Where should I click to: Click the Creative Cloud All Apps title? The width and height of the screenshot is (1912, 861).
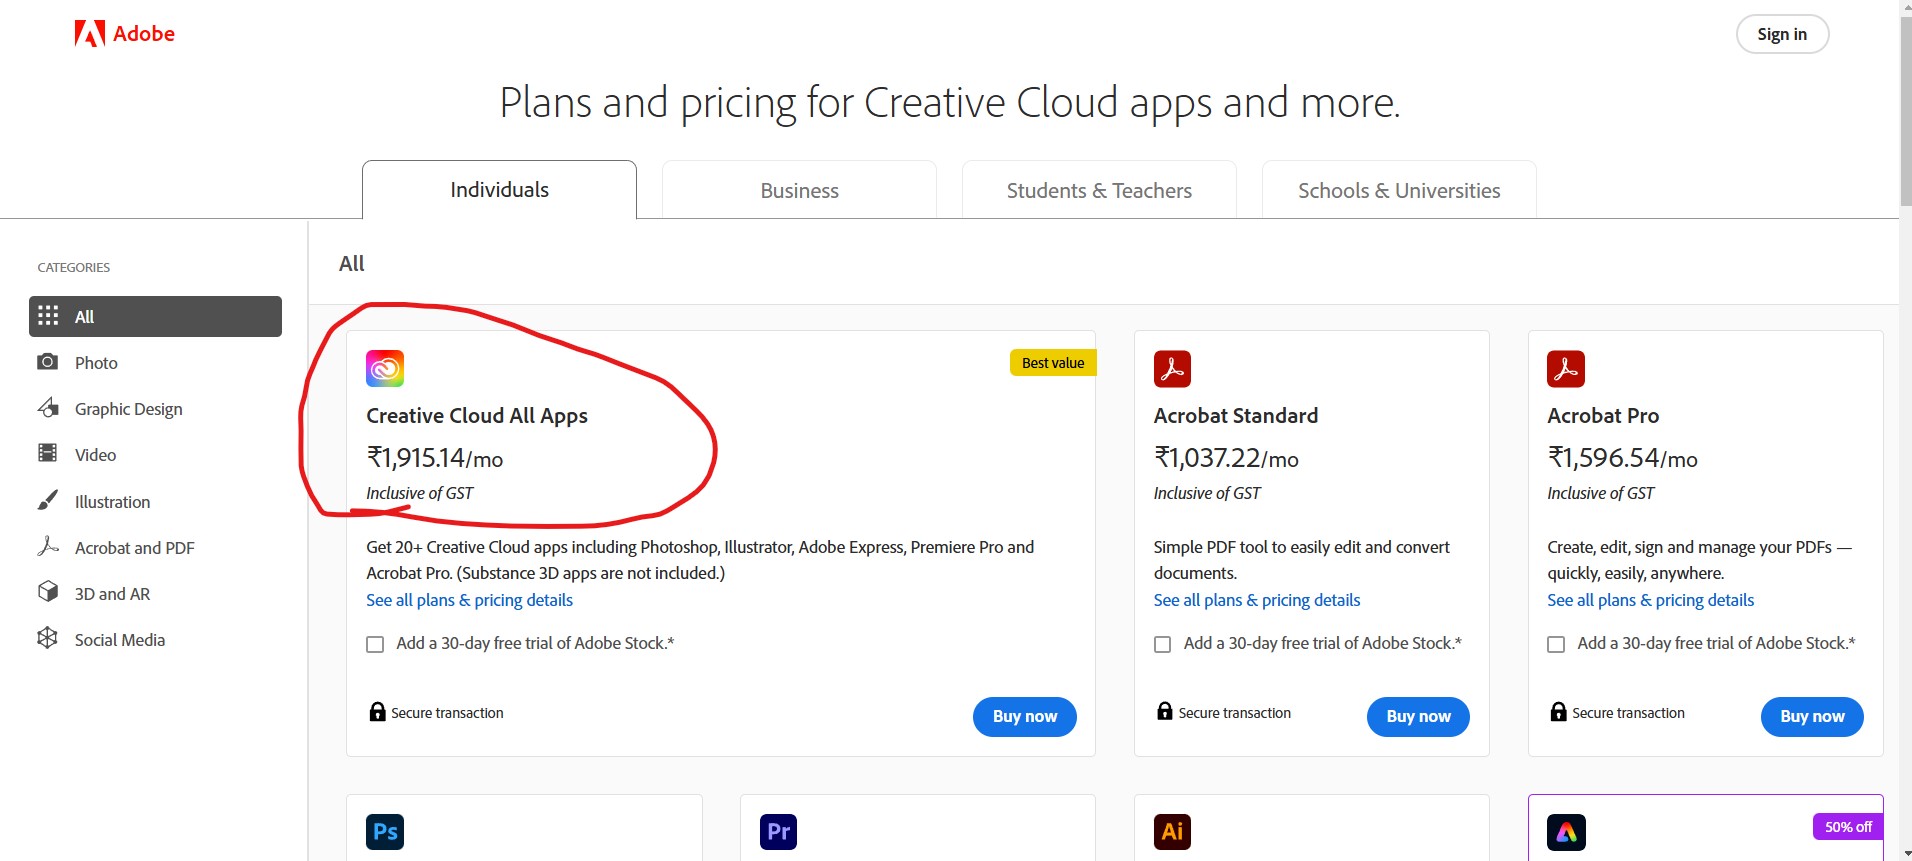coord(477,416)
